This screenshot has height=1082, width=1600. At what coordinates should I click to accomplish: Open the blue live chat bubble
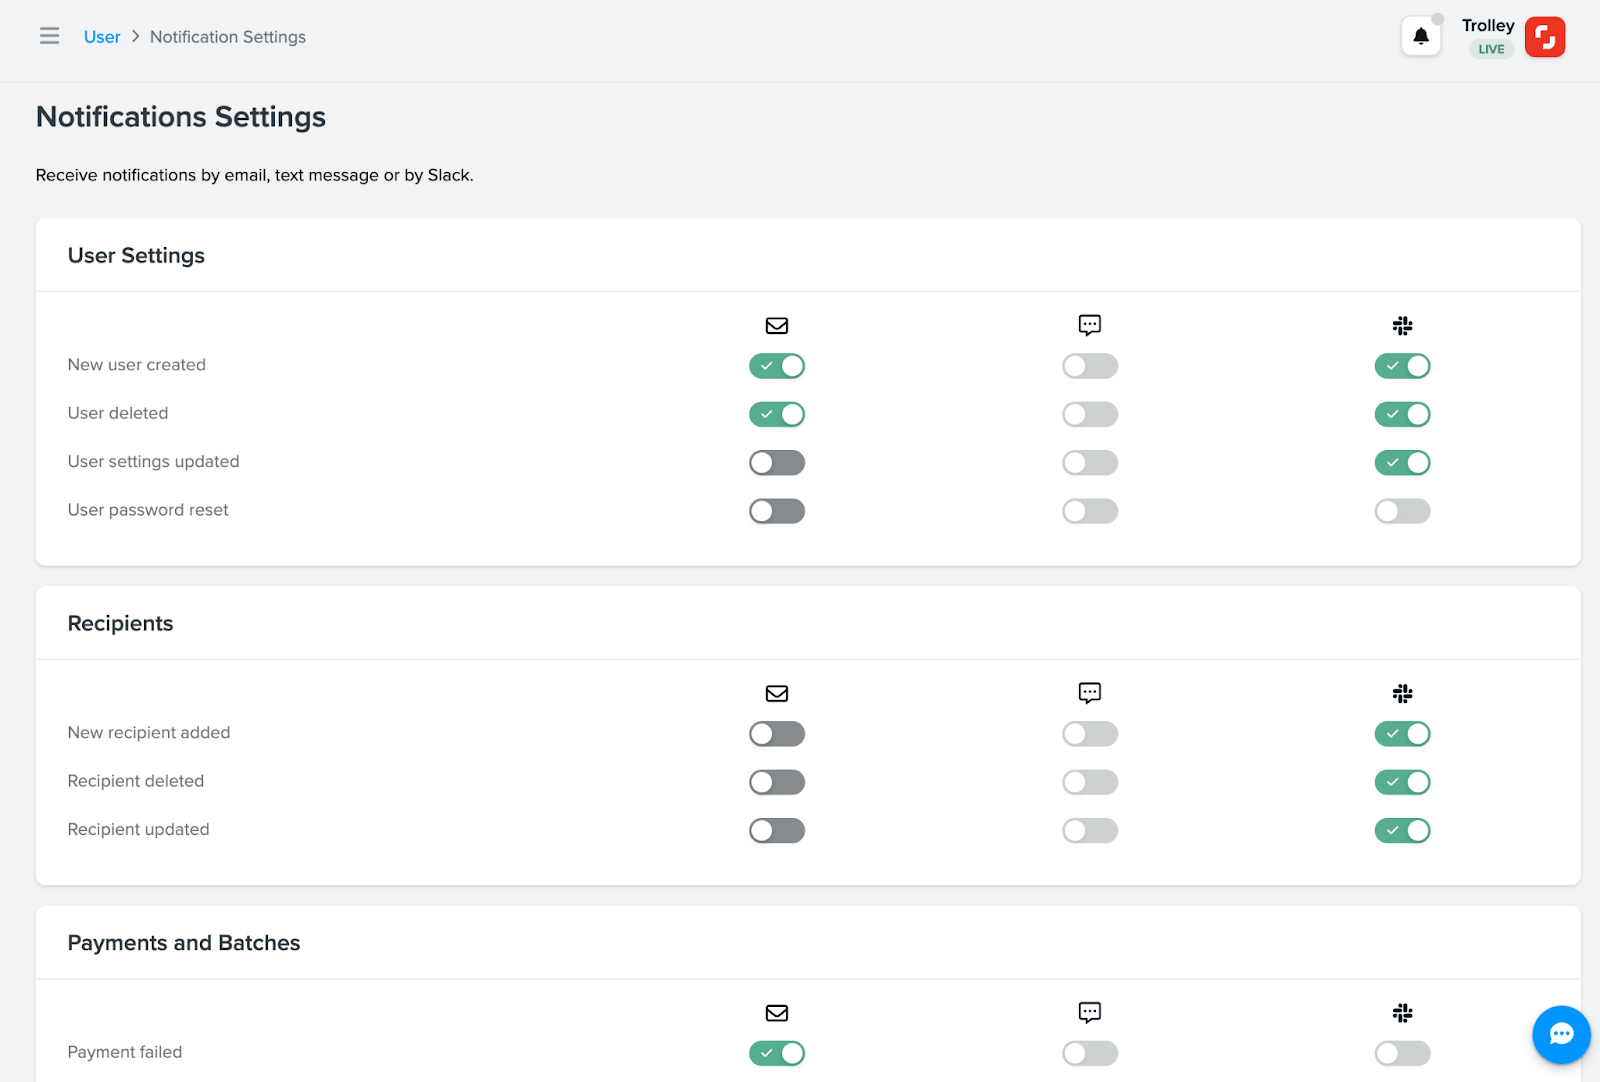(1561, 1034)
